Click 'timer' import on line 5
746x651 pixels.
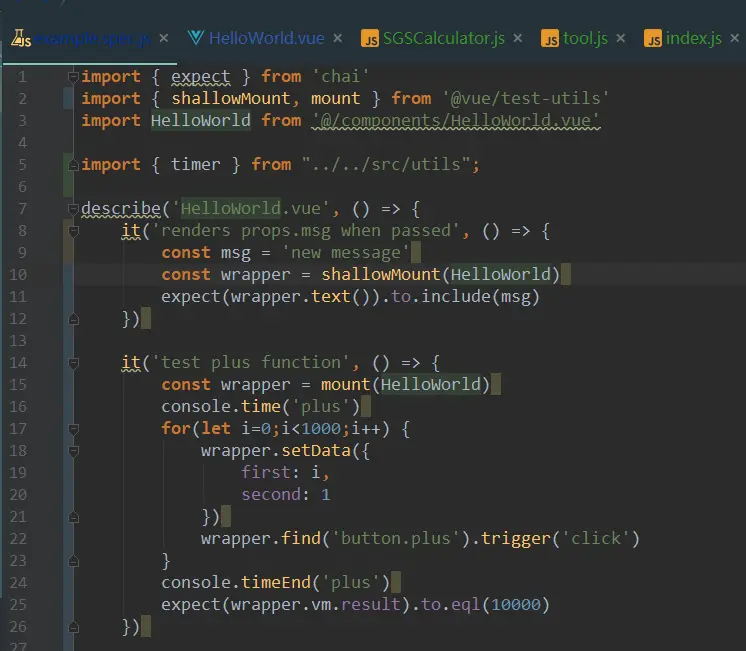[196, 165]
